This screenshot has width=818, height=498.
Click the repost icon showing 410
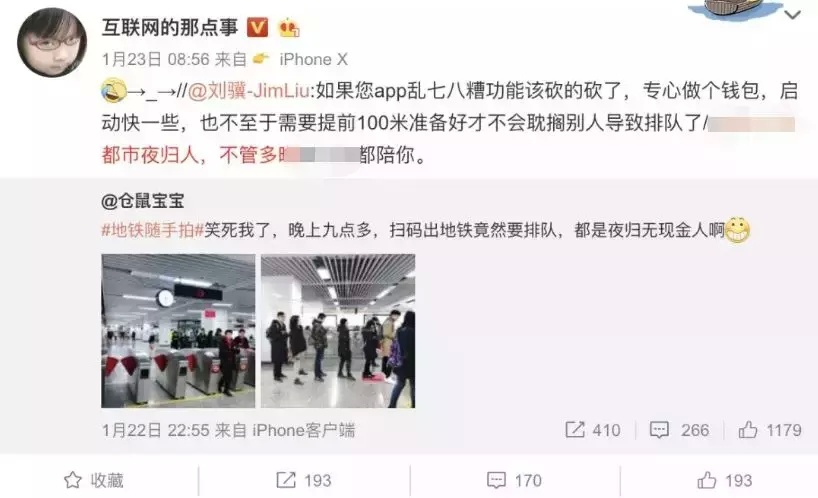(x=574, y=430)
